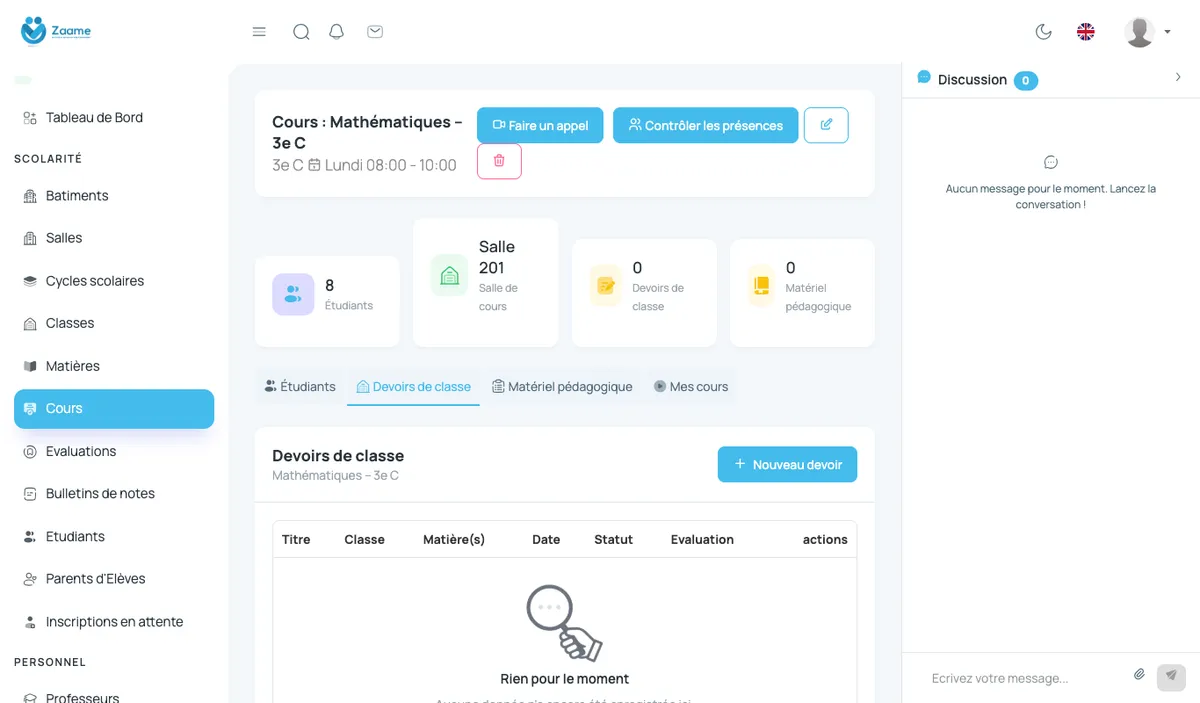Navigate to Cycles scolaires
The height and width of the screenshot is (703, 1200).
click(x=114, y=281)
